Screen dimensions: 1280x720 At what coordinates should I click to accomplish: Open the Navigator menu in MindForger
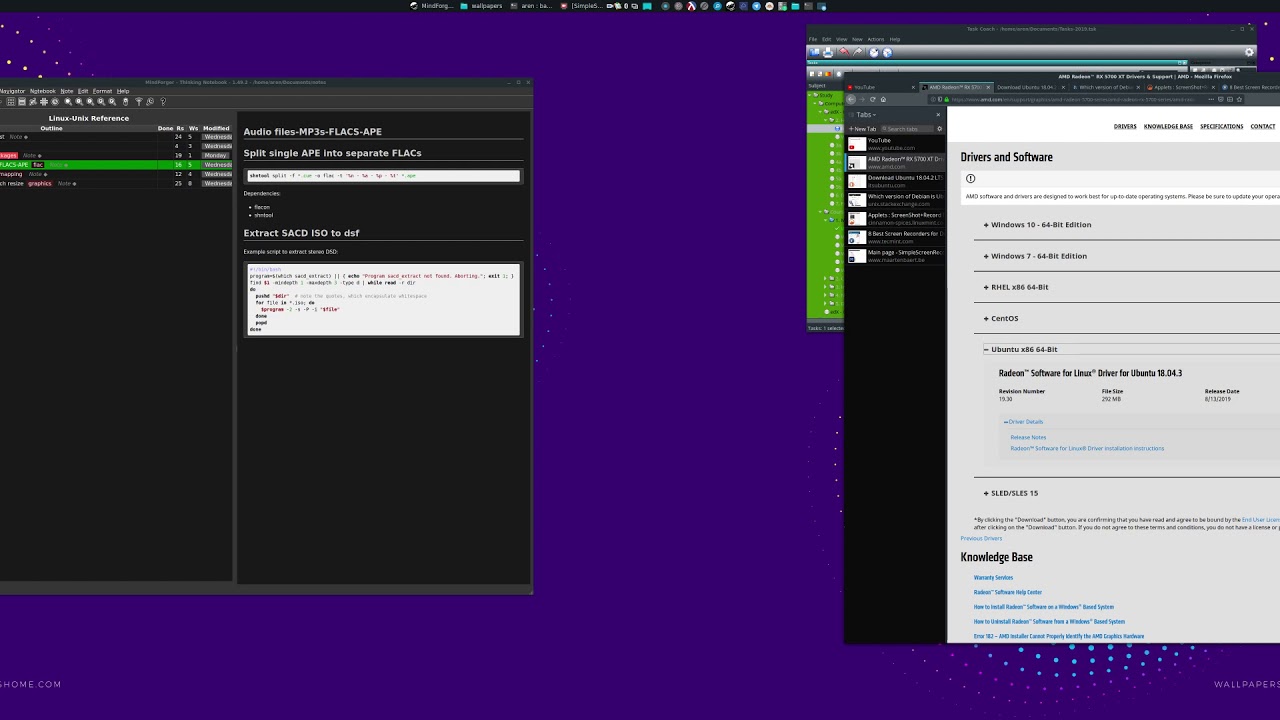pos(13,91)
